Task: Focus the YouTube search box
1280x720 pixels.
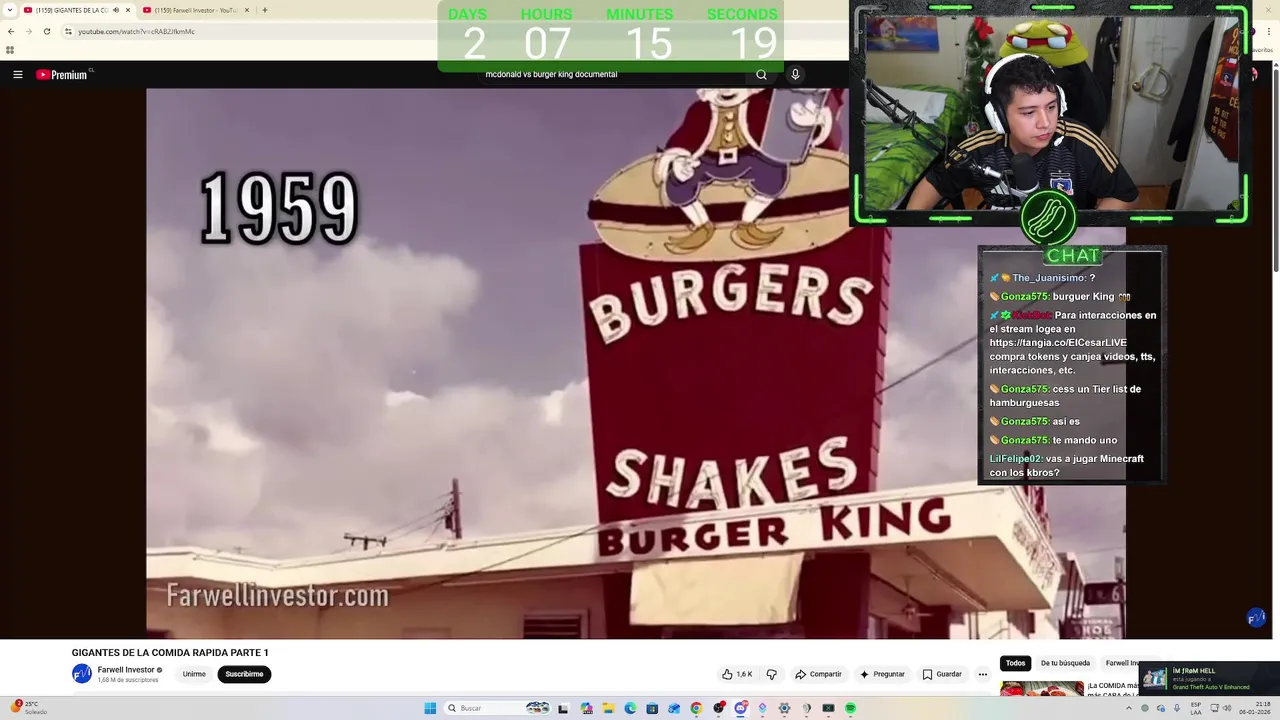Action: click(610, 74)
